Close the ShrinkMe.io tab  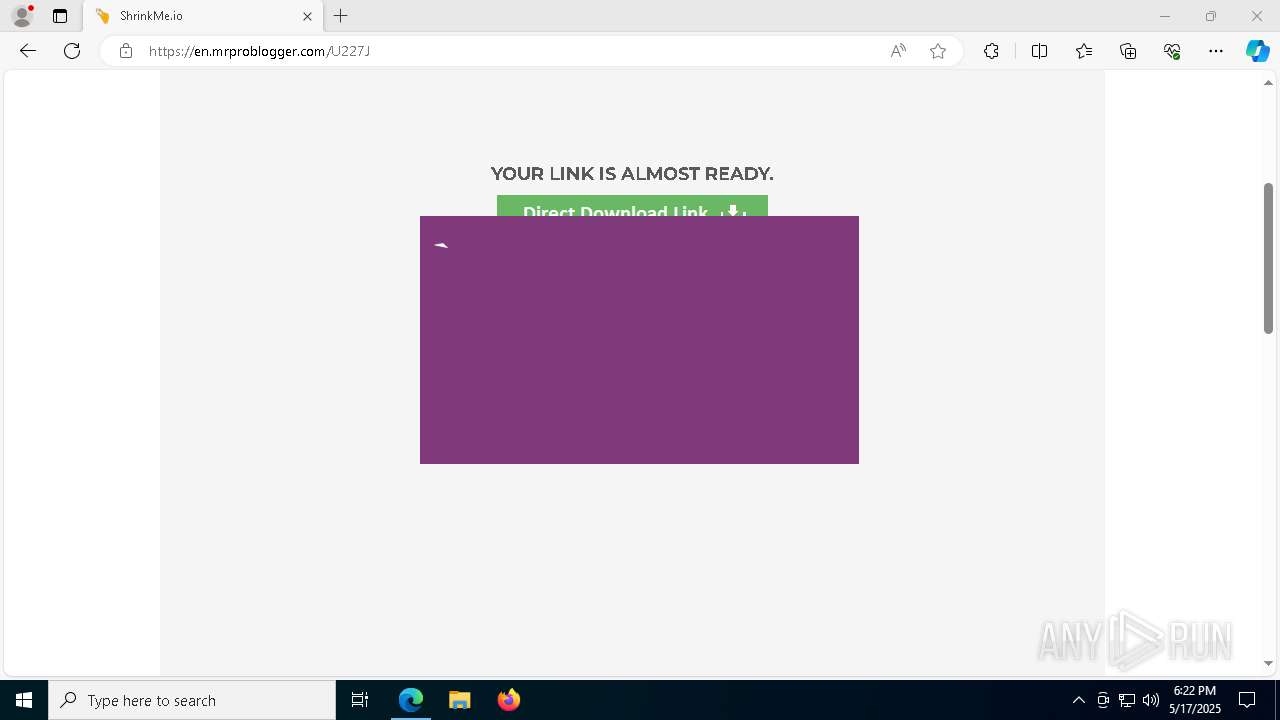tap(307, 16)
